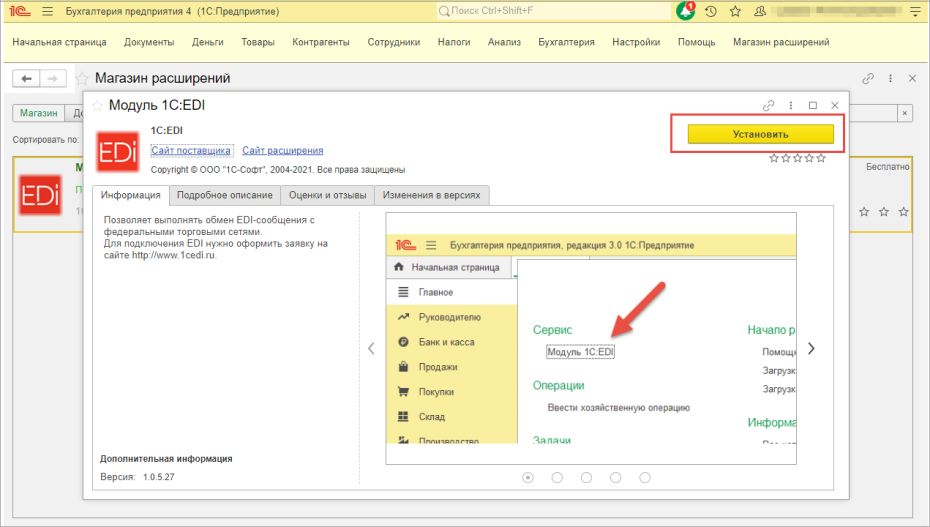Viewport: 930px width, 527px height.
Task: Click the extension screenshot preview image
Action: click(x=591, y=338)
